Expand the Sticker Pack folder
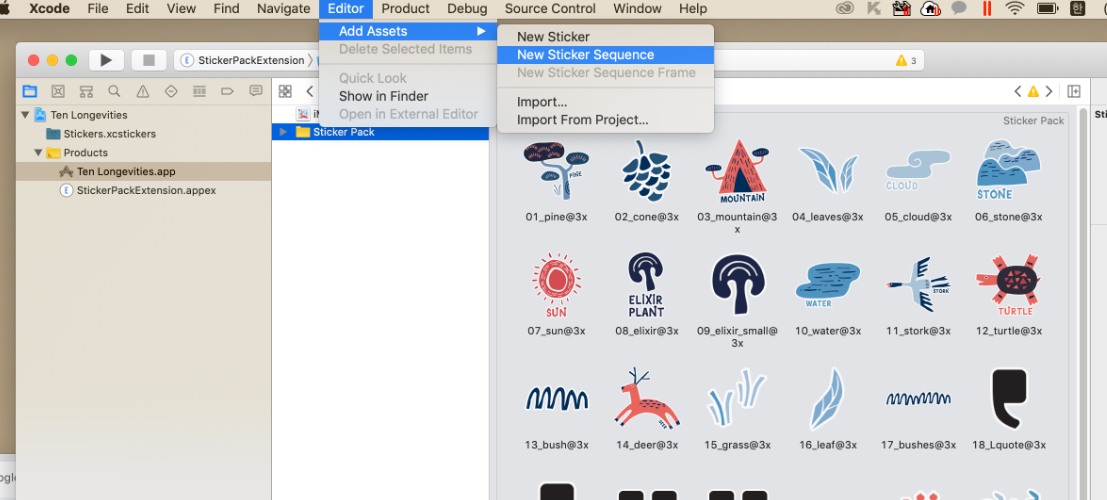This screenshot has width=1107, height=500. coord(283,132)
